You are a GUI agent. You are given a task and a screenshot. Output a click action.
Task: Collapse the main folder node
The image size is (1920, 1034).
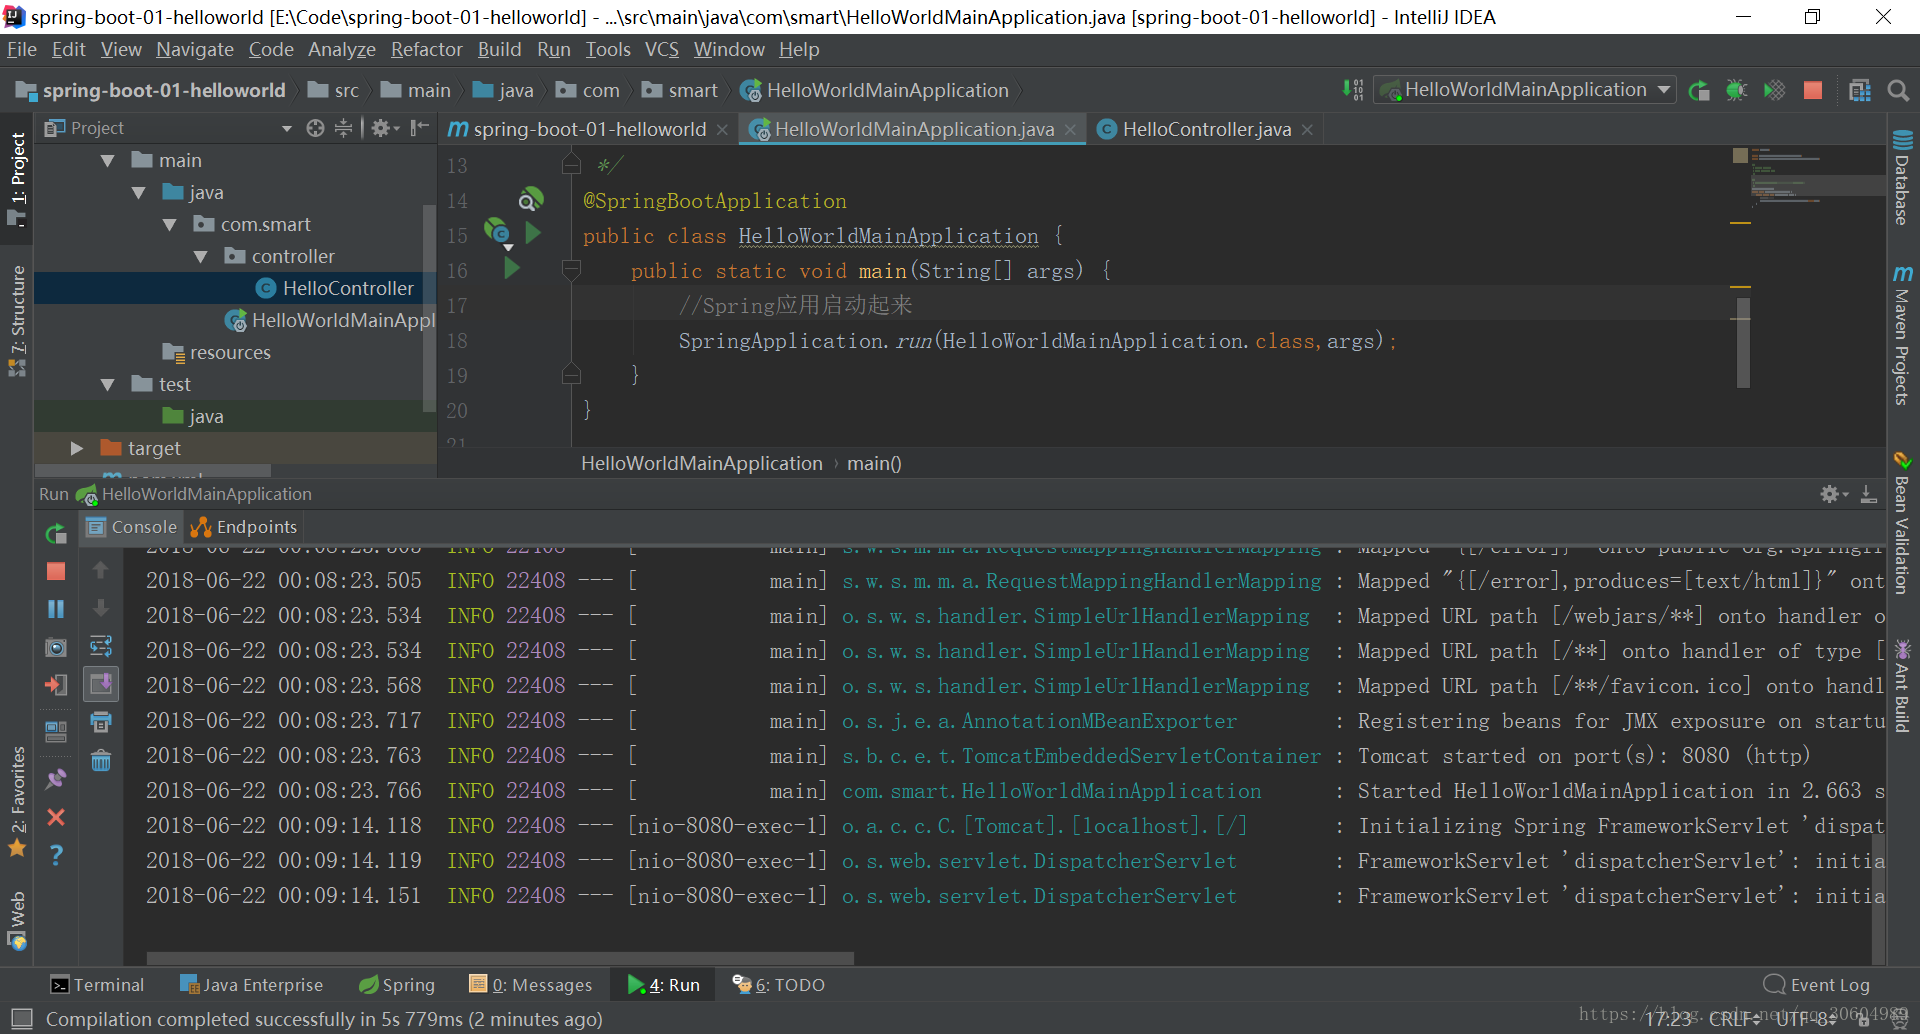pyautogui.click(x=108, y=161)
